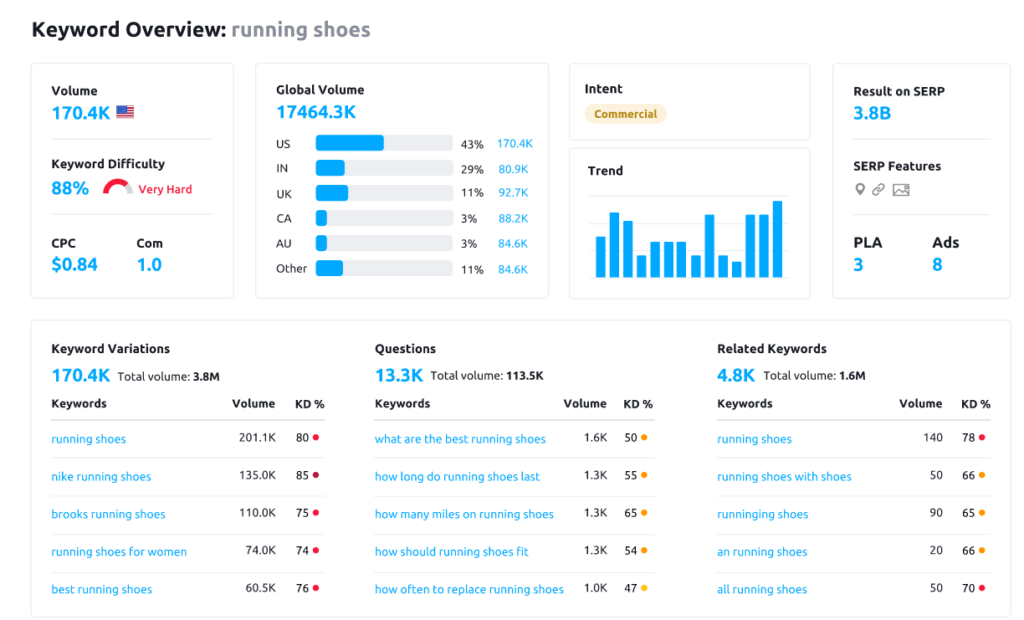Click the Keyword Difficulty value 88%

click(x=70, y=188)
